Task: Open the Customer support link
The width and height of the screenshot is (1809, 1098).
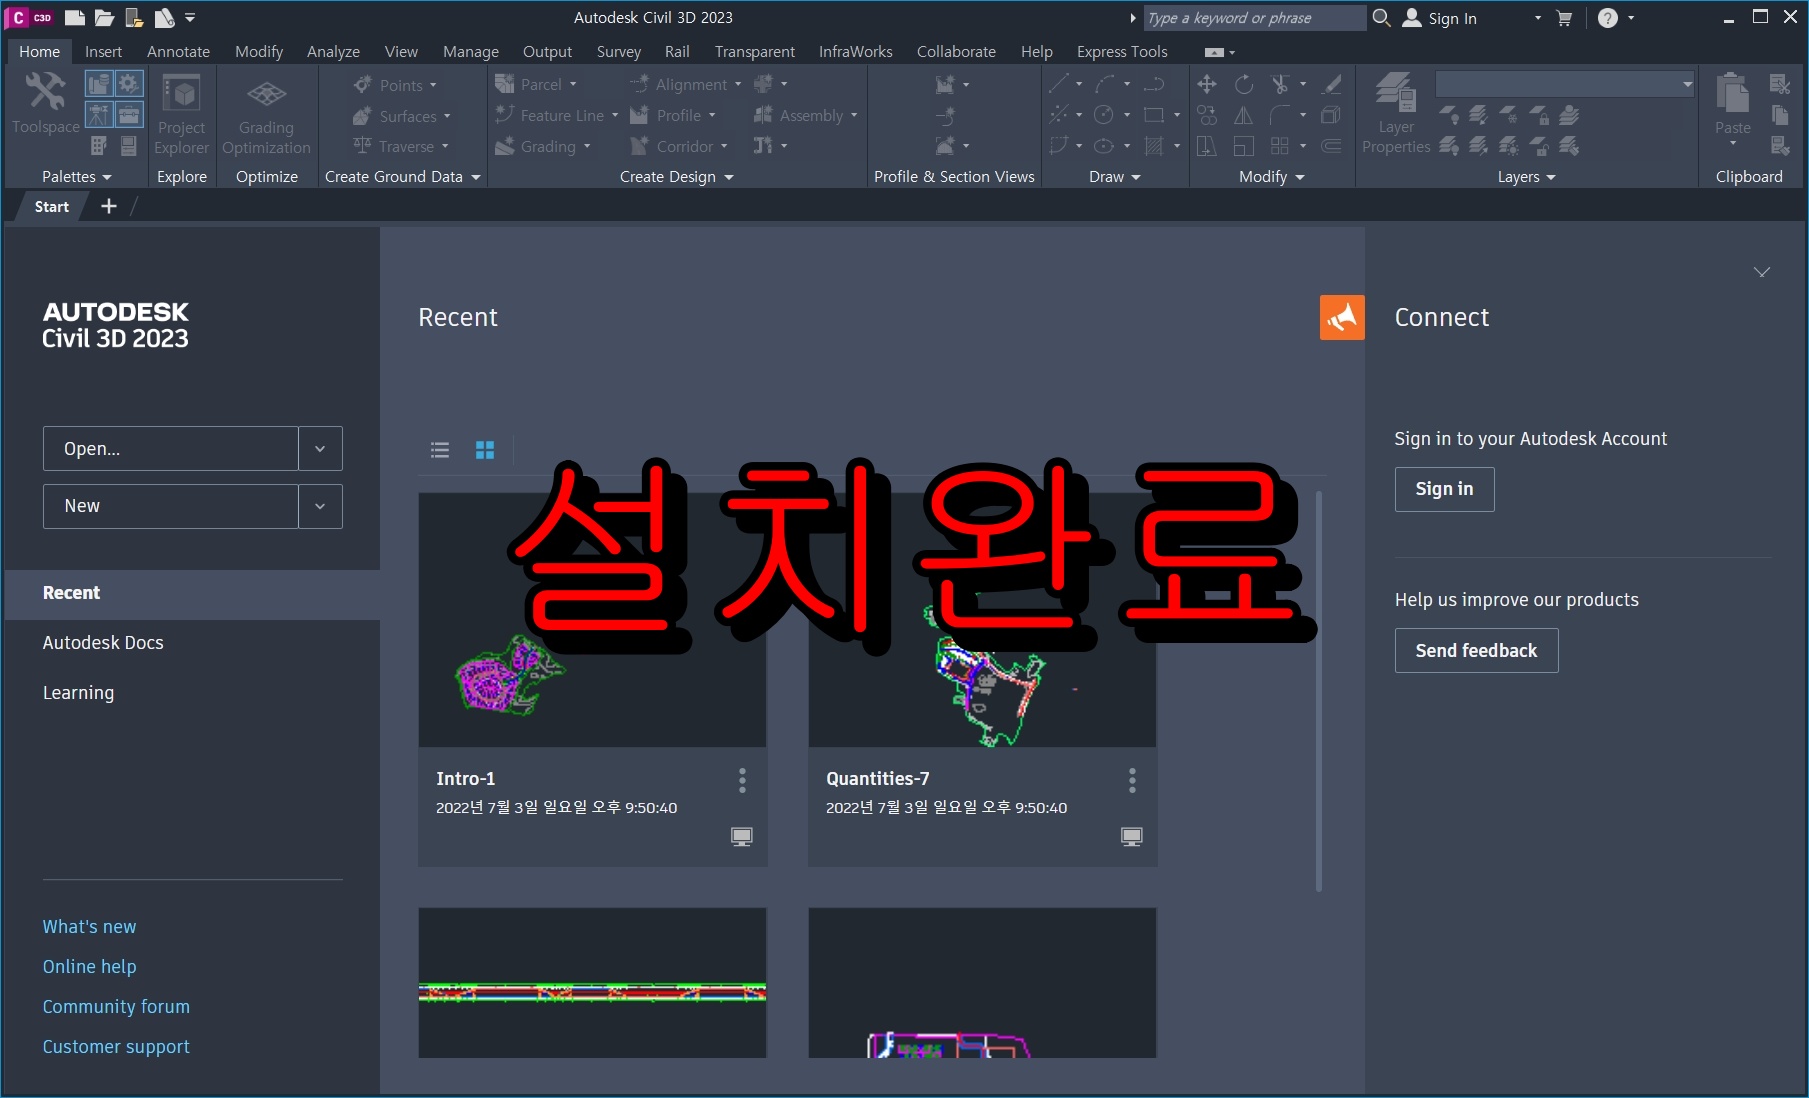Action: coord(116,1047)
